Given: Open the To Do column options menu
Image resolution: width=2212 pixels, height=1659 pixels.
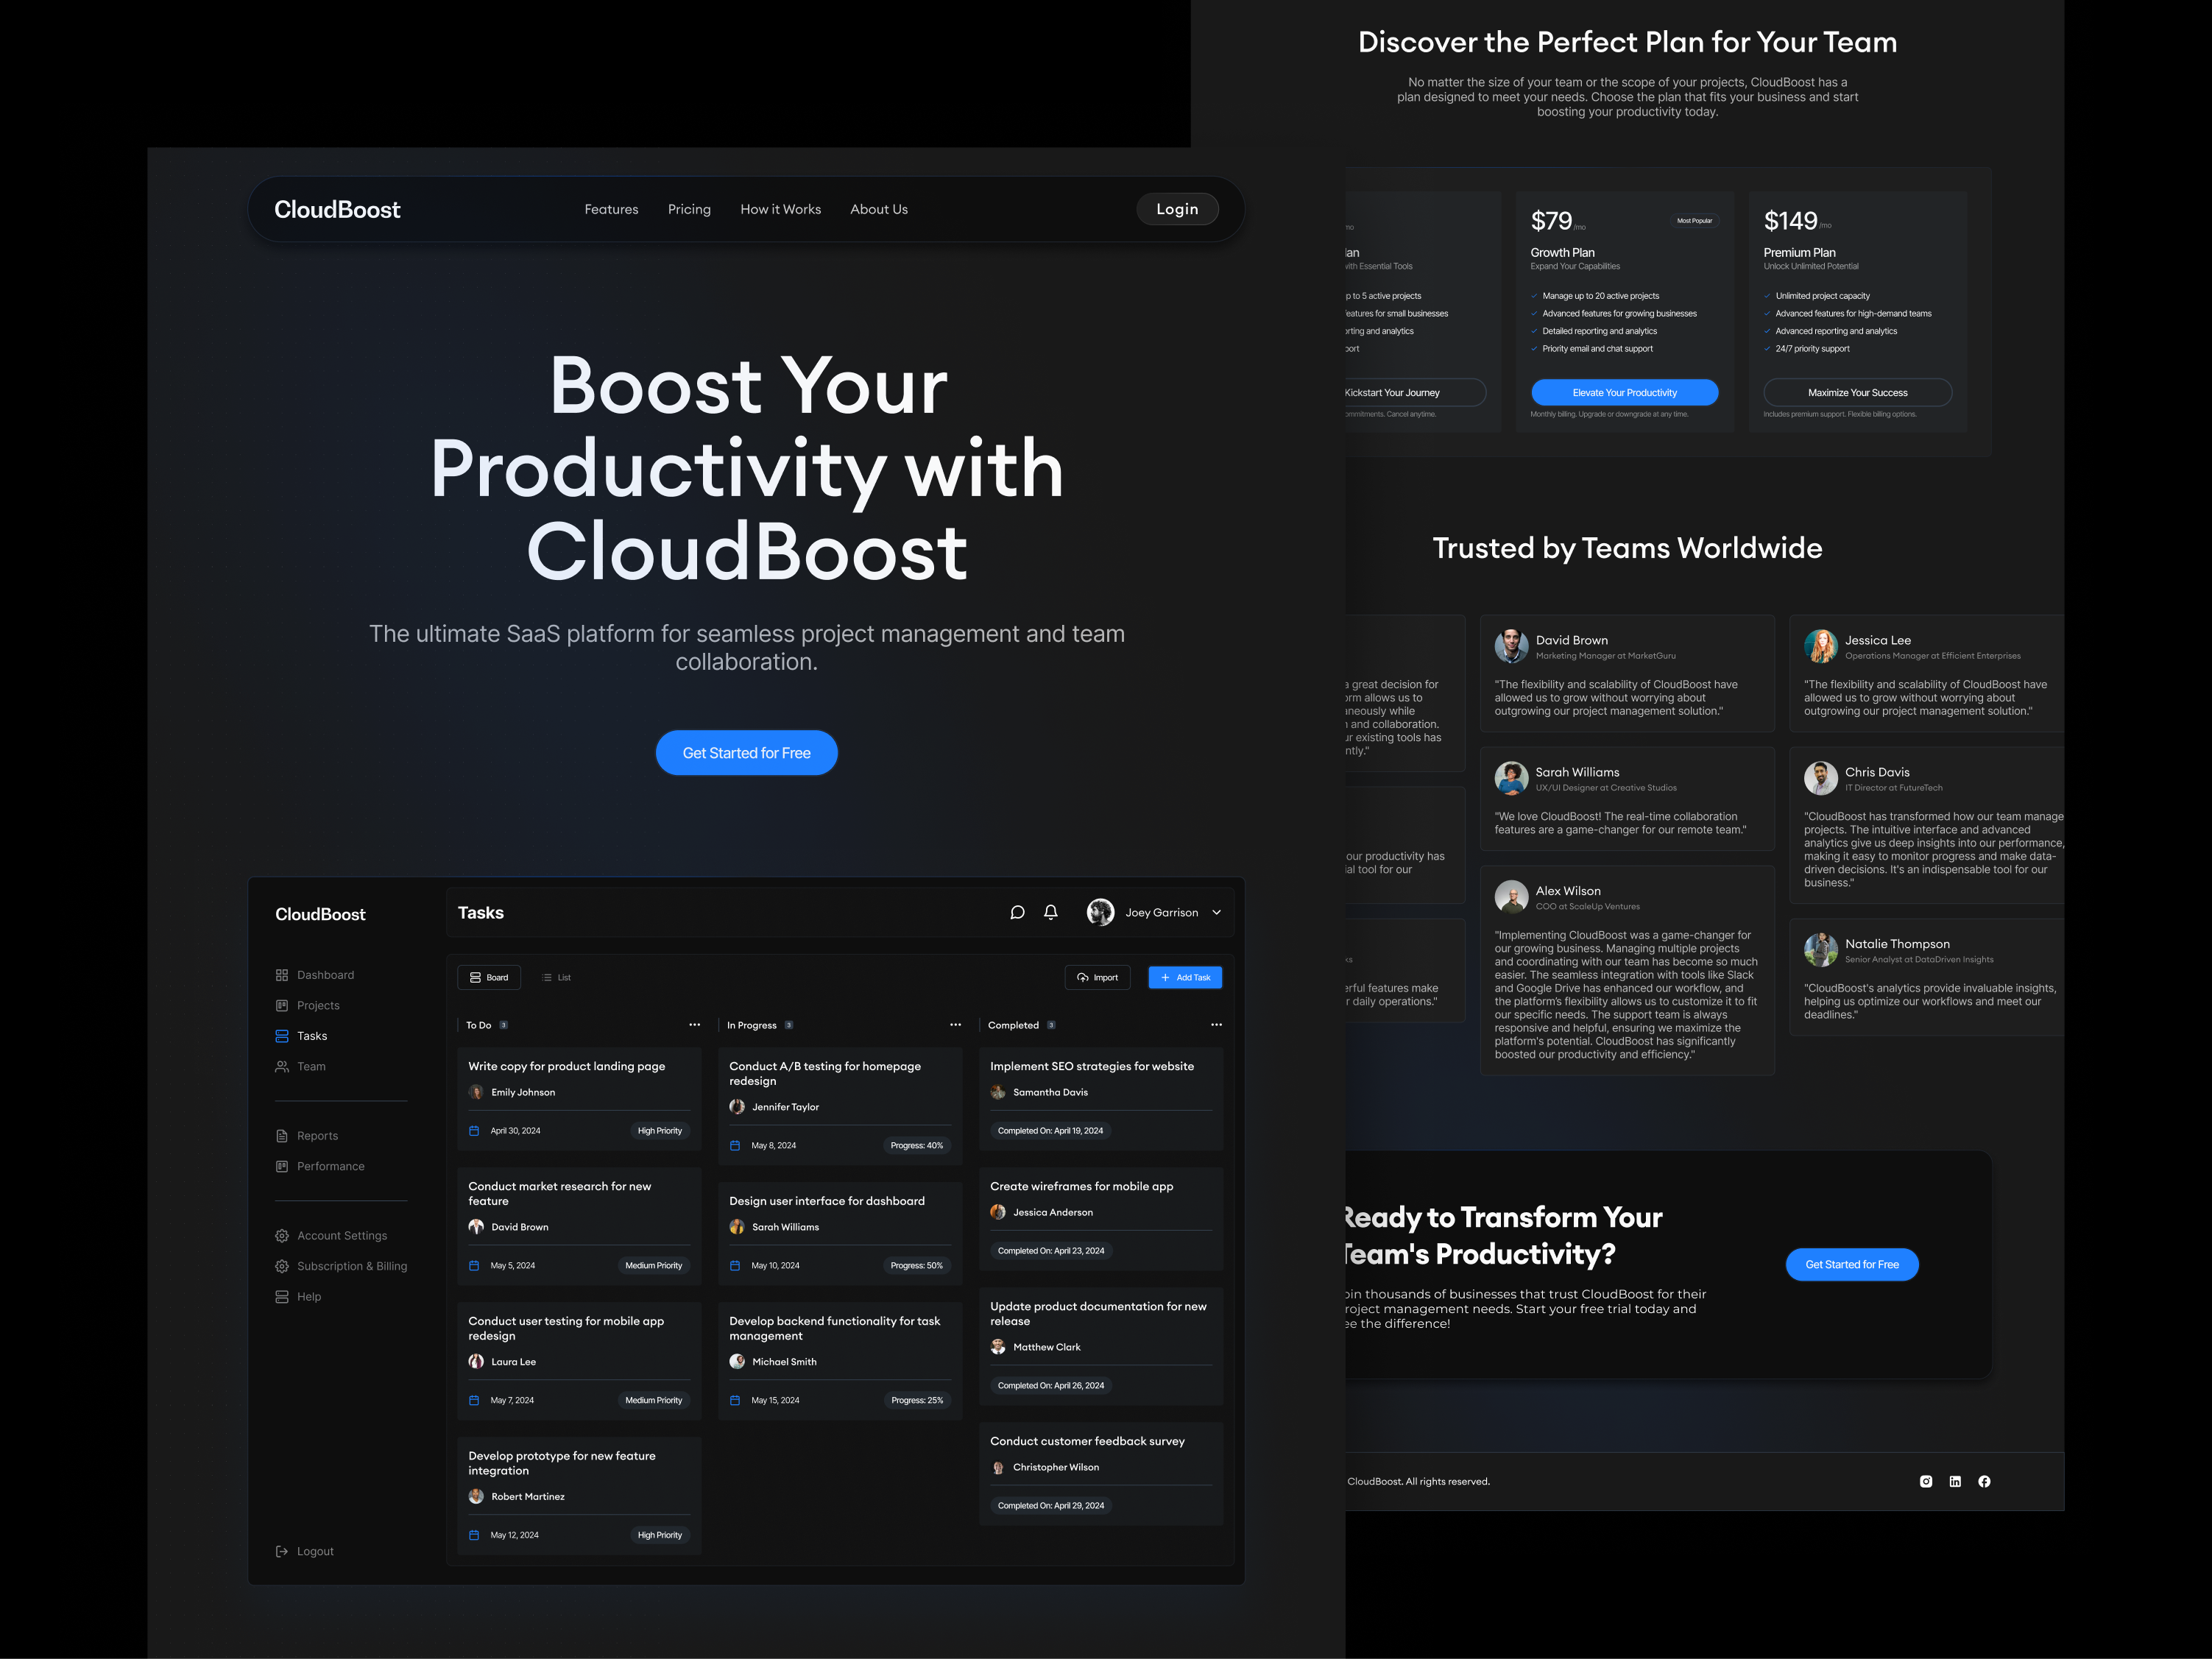Looking at the screenshot, I should [695, 1025].
